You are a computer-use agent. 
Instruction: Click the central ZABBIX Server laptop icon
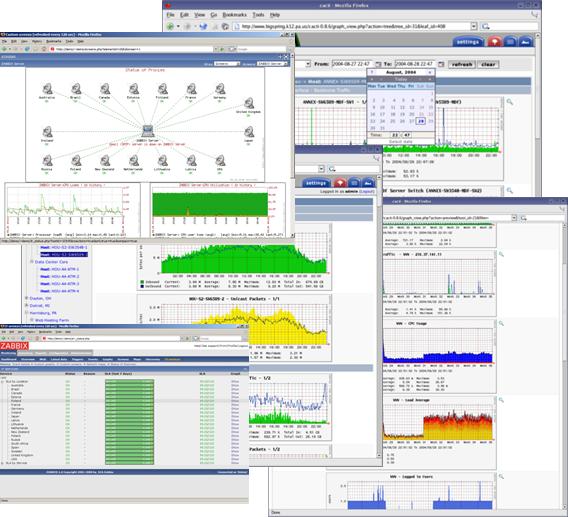click(147, 131)
